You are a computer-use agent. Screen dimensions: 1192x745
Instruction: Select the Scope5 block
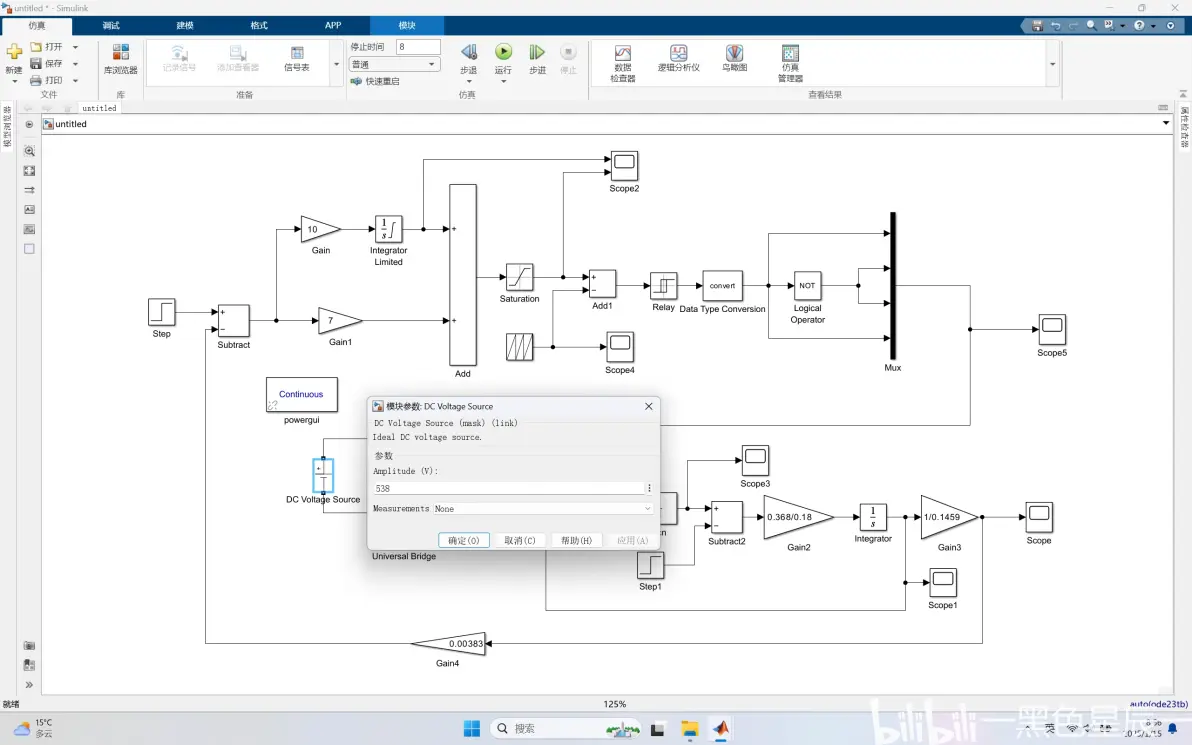(1052, 329)
